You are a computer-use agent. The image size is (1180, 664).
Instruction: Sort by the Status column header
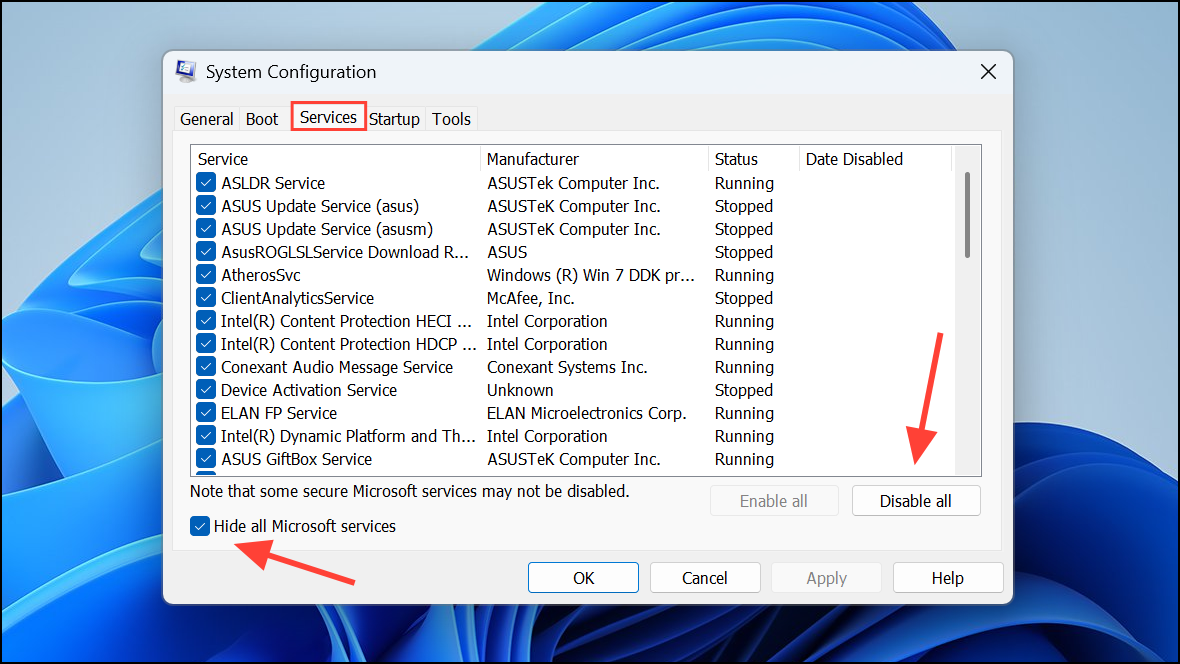(753, 159)
